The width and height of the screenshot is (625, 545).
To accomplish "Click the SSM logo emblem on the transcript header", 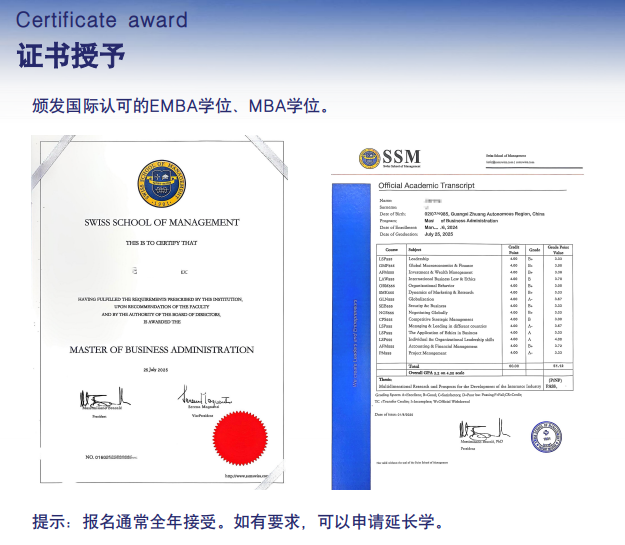I will point(369,158).
